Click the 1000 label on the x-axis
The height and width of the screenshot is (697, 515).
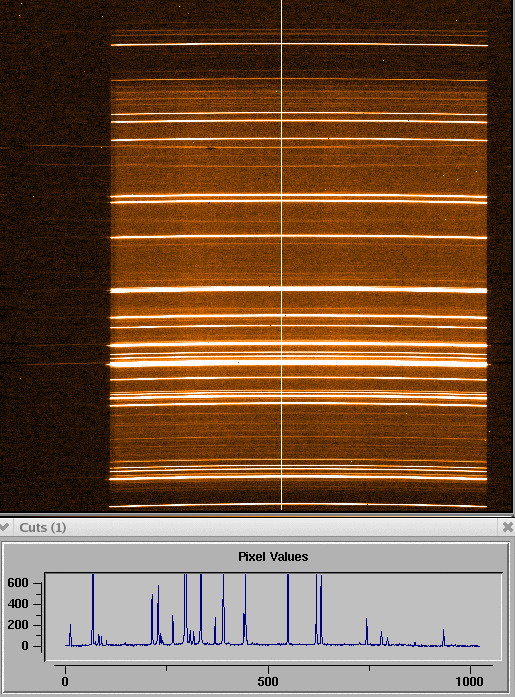pos(469,681)
